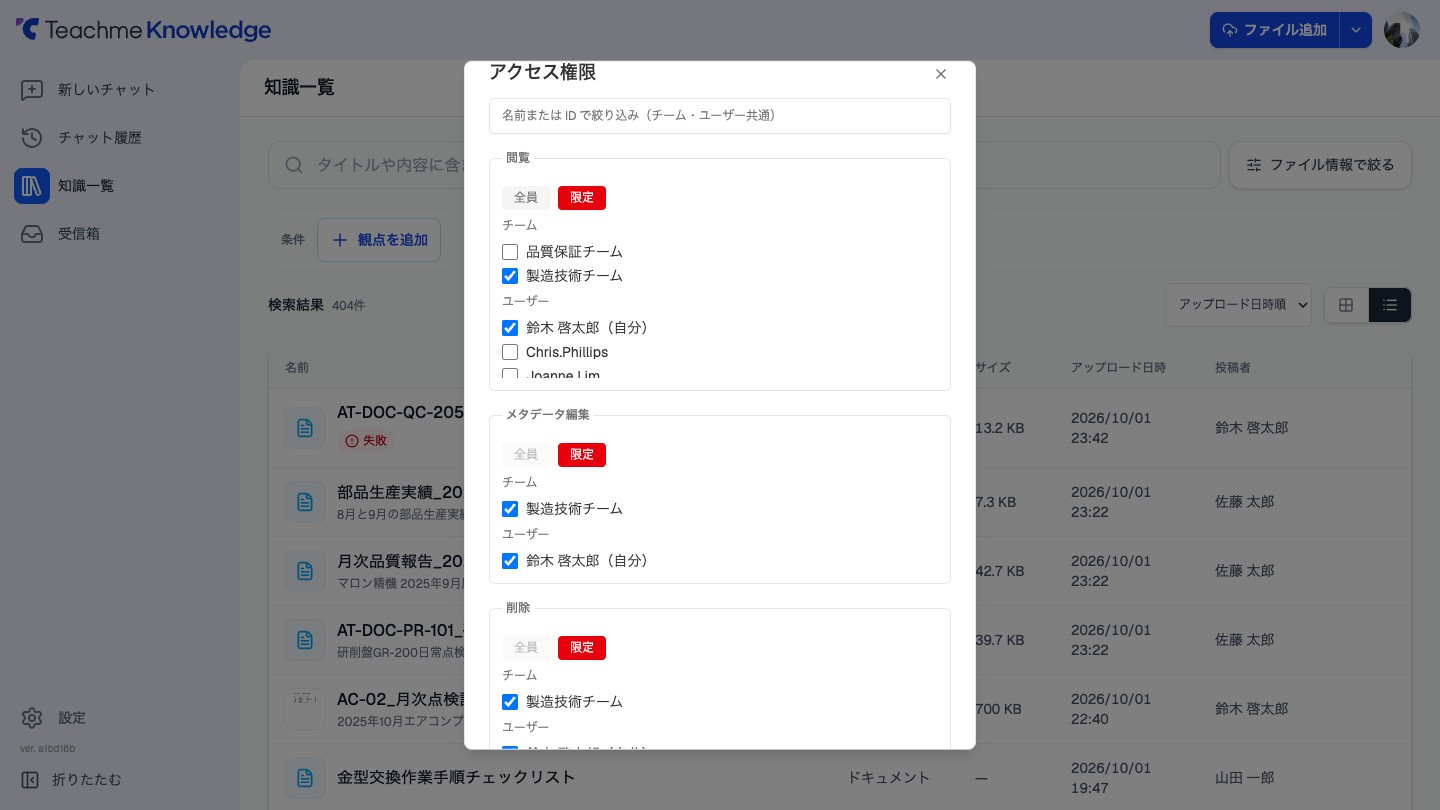Uncheck 鈴木 啓太郎 in メタデータ編集 section

coord(510,561)
